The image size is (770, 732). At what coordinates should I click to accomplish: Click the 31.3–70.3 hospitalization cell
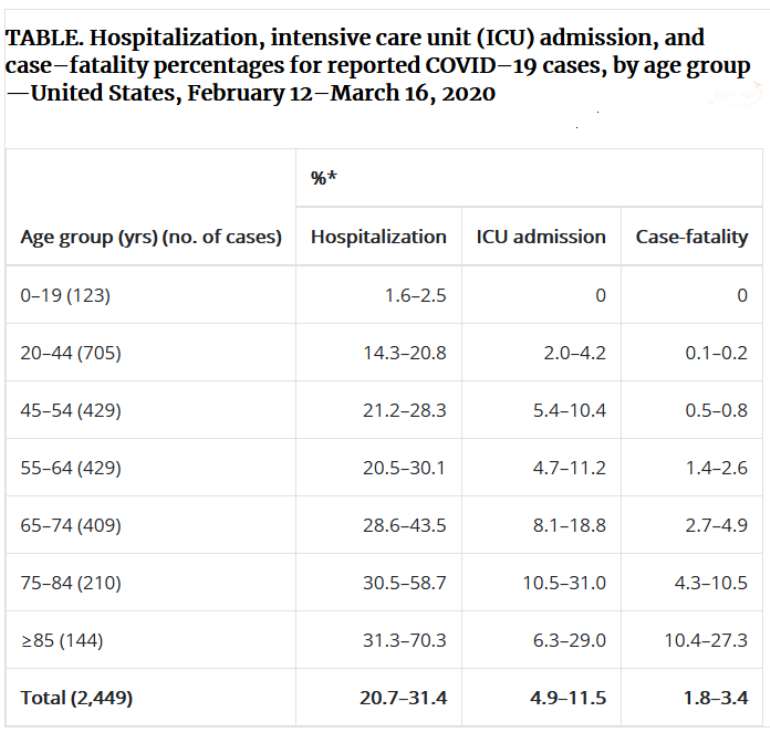coord(405,640)
